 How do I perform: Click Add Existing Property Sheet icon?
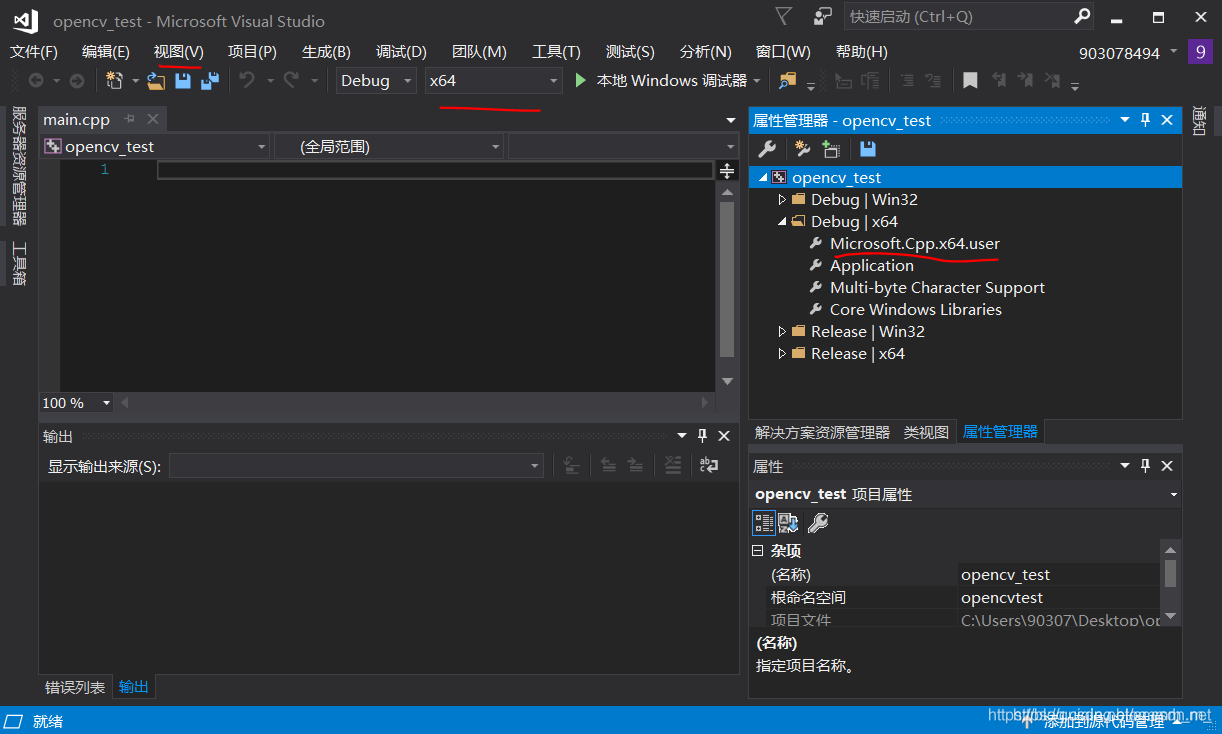(831, 149)
